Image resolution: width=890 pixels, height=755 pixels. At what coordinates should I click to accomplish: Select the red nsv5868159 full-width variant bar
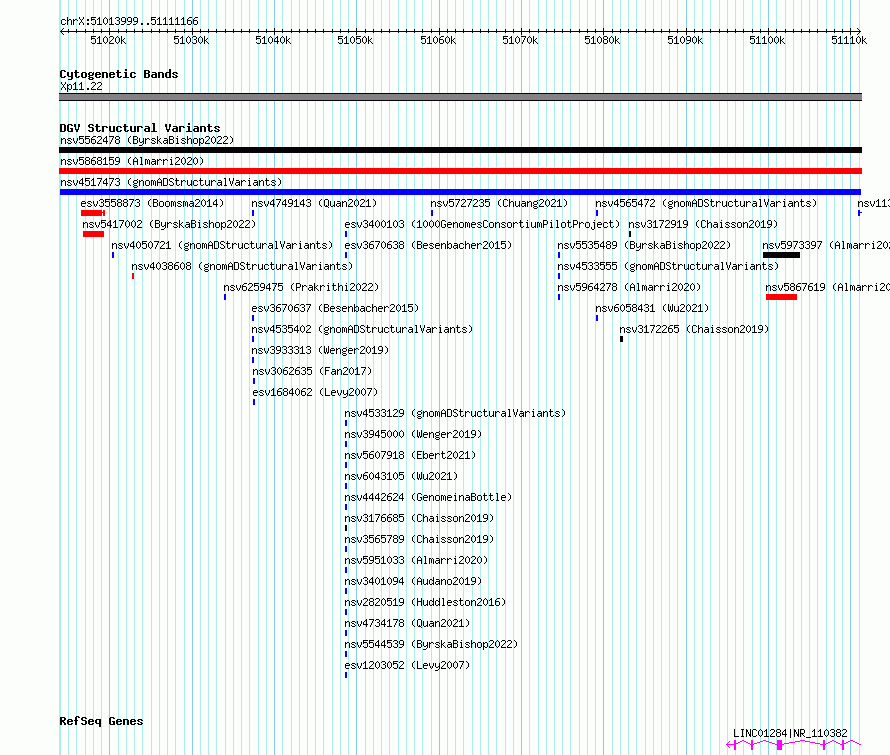click(460, 171)
